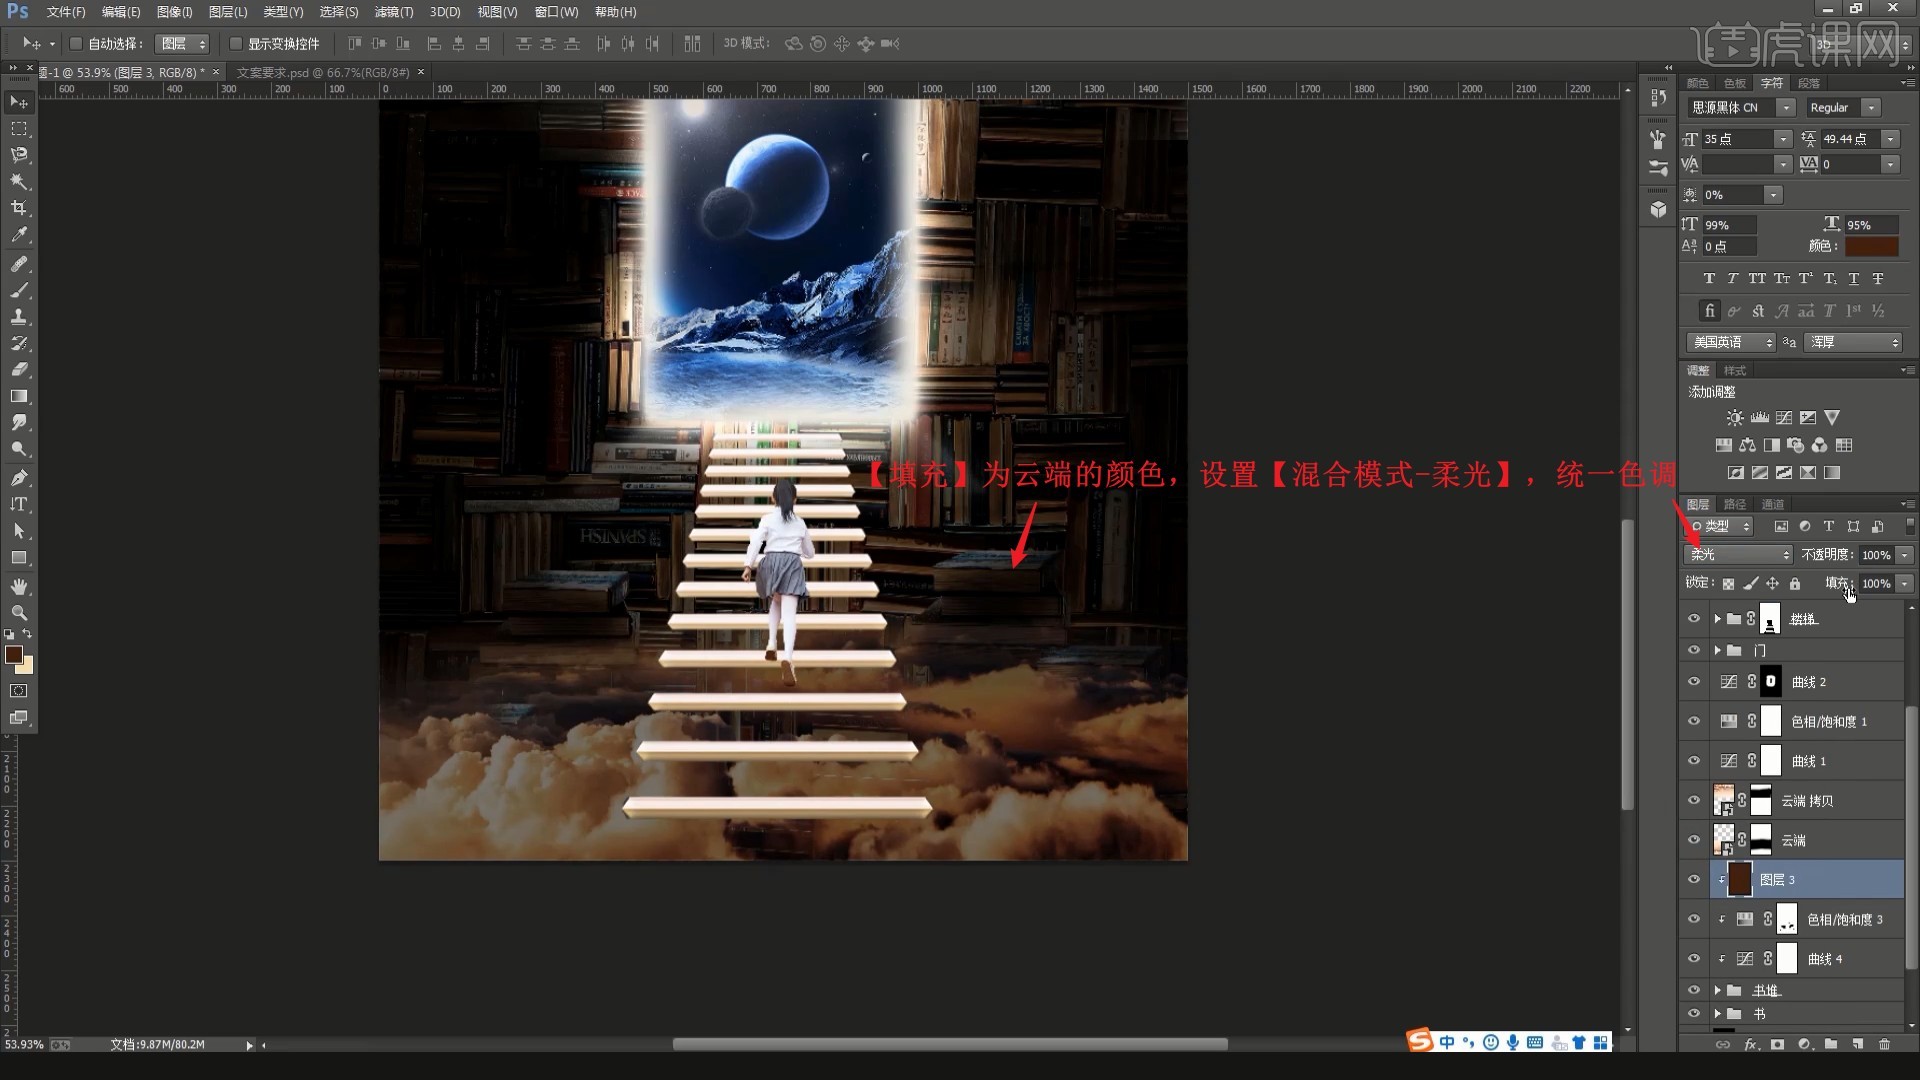
Task: Enable the auto-select checkbox
Action: pyautogui.click(x=76, y=44)
